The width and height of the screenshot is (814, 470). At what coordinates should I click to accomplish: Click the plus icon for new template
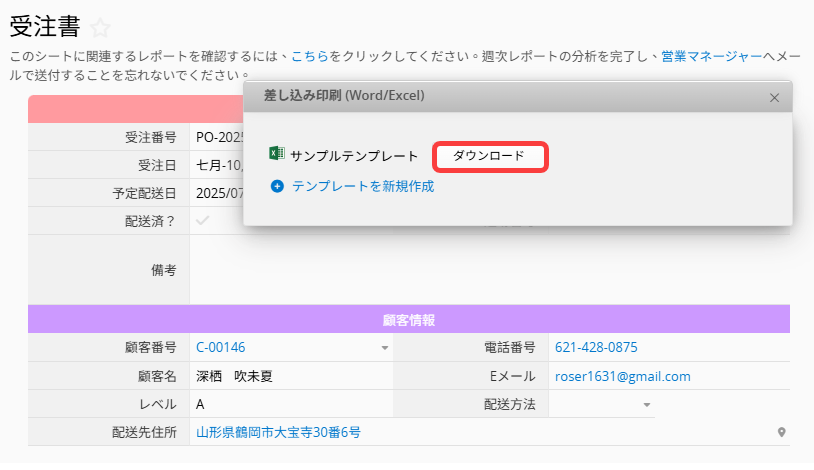point(277,186)
